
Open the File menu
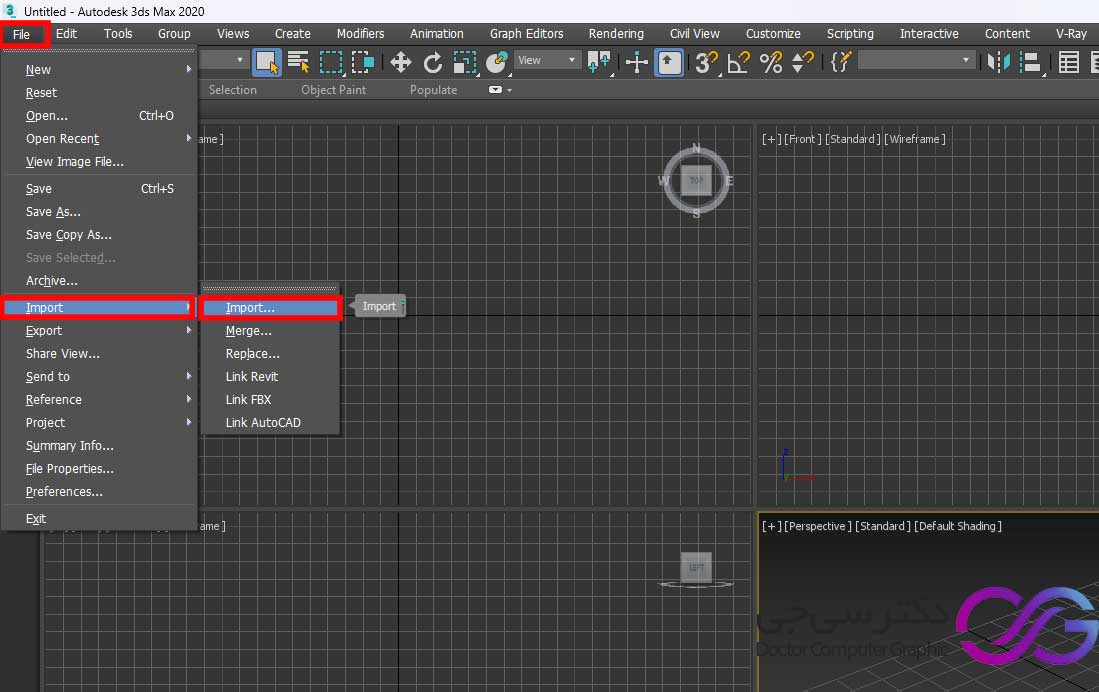(x=22, y=34)
